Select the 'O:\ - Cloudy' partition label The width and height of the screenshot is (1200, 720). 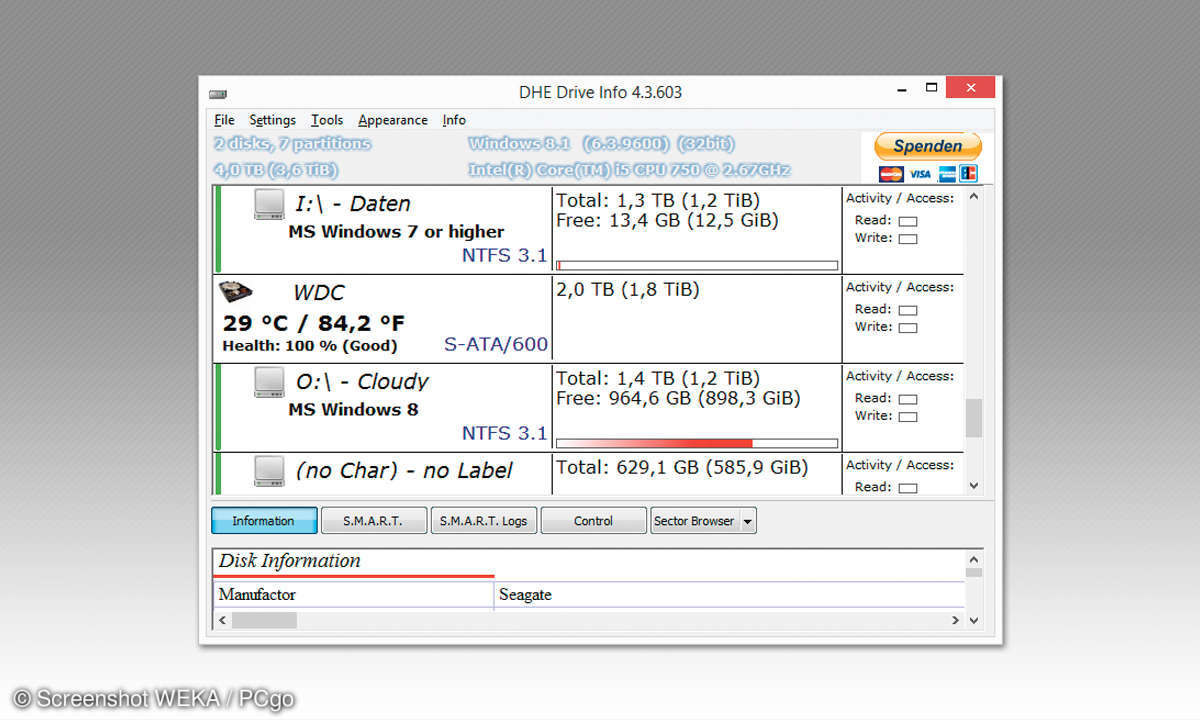point(362,382)
